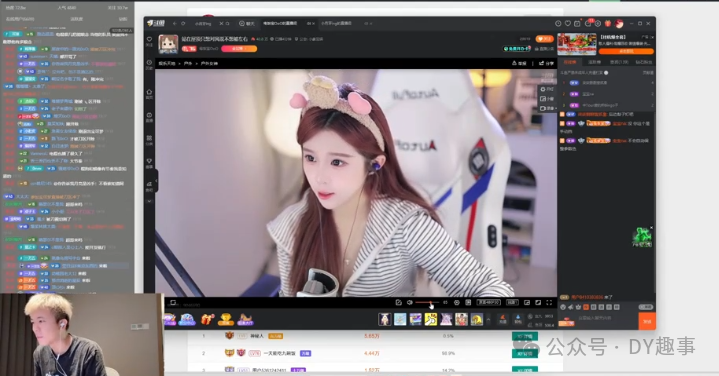The image size is (719, 376).
Task: Open the calendar task icon in title bar
Action: pyautogui.click(x=577, y=23)
